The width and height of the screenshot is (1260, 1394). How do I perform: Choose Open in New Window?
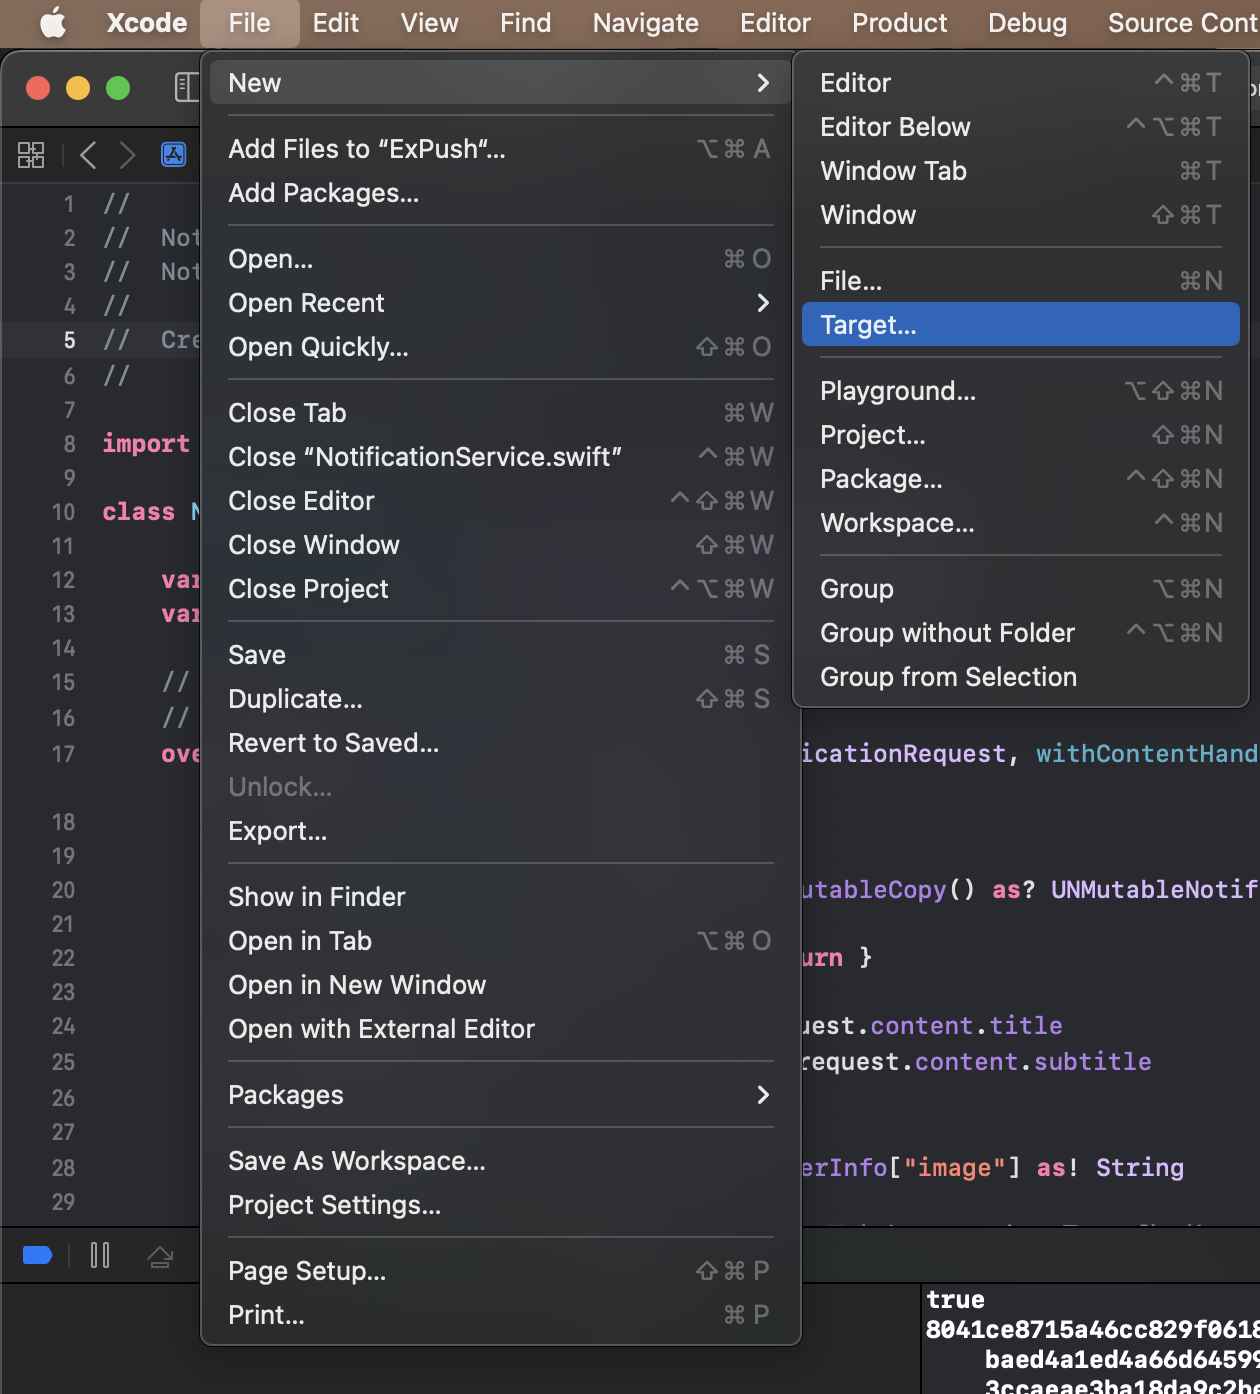point(501,985)
